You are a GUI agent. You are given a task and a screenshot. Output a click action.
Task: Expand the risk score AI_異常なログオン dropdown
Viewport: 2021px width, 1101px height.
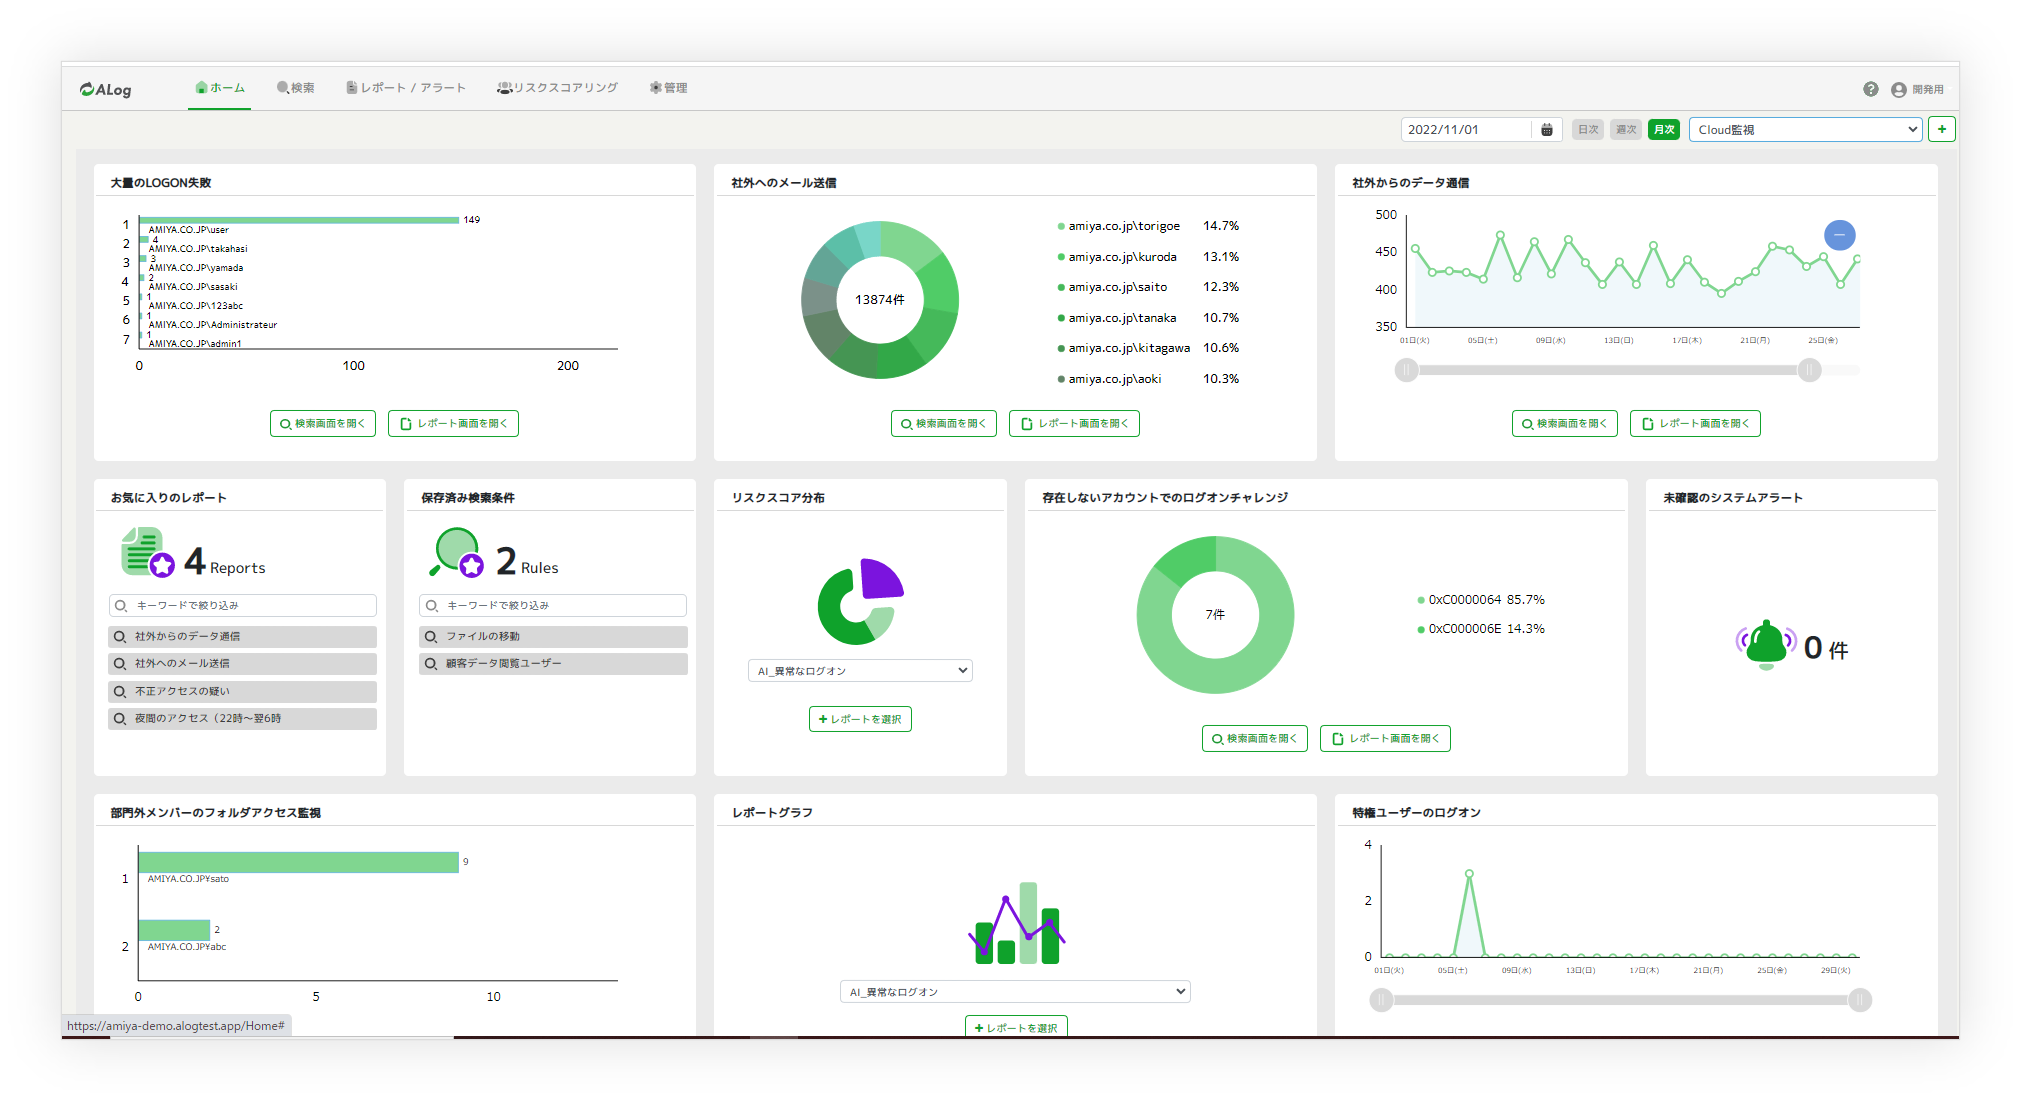click(860, 671)
